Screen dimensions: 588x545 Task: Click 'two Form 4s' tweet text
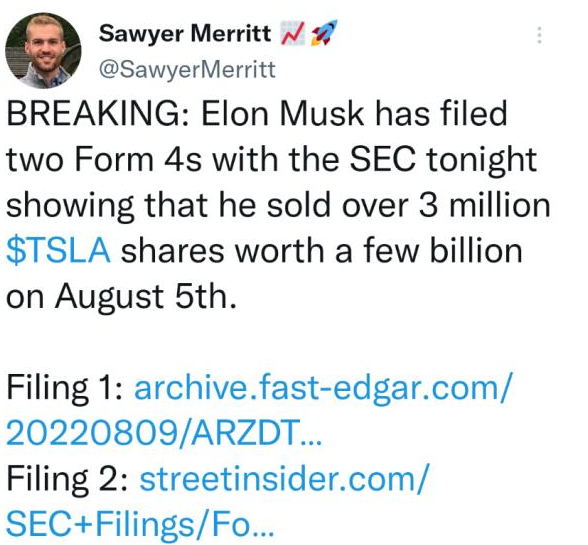(104, 159)
